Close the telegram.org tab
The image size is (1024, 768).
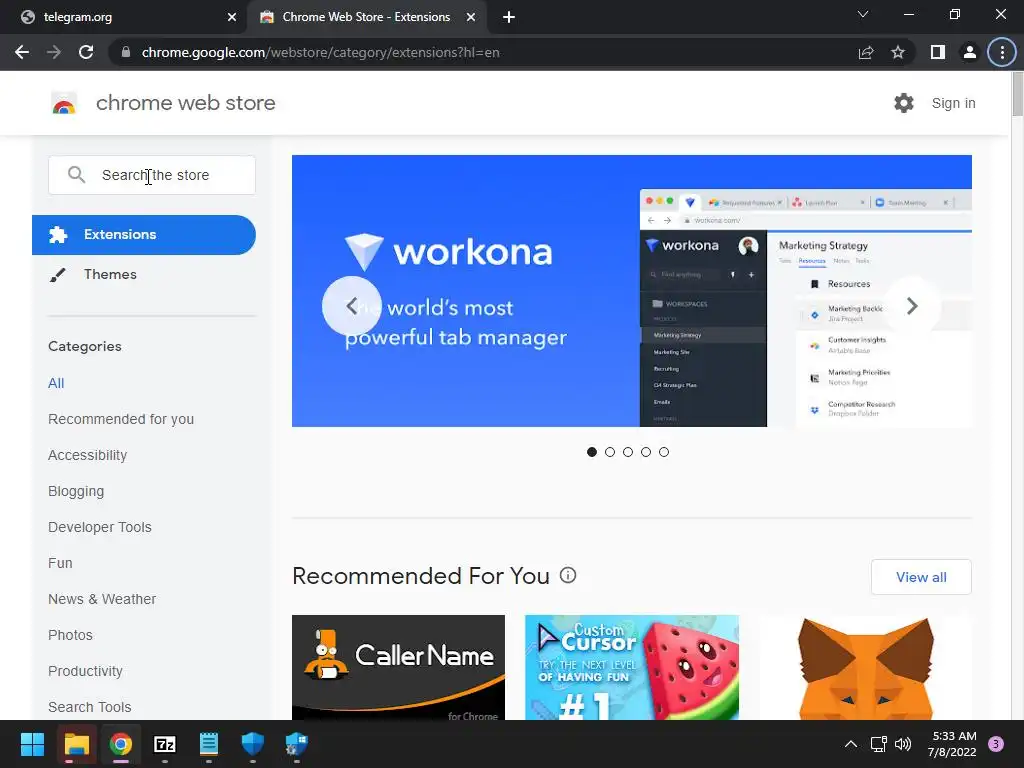pyautogui.click(x=231, y=17)
